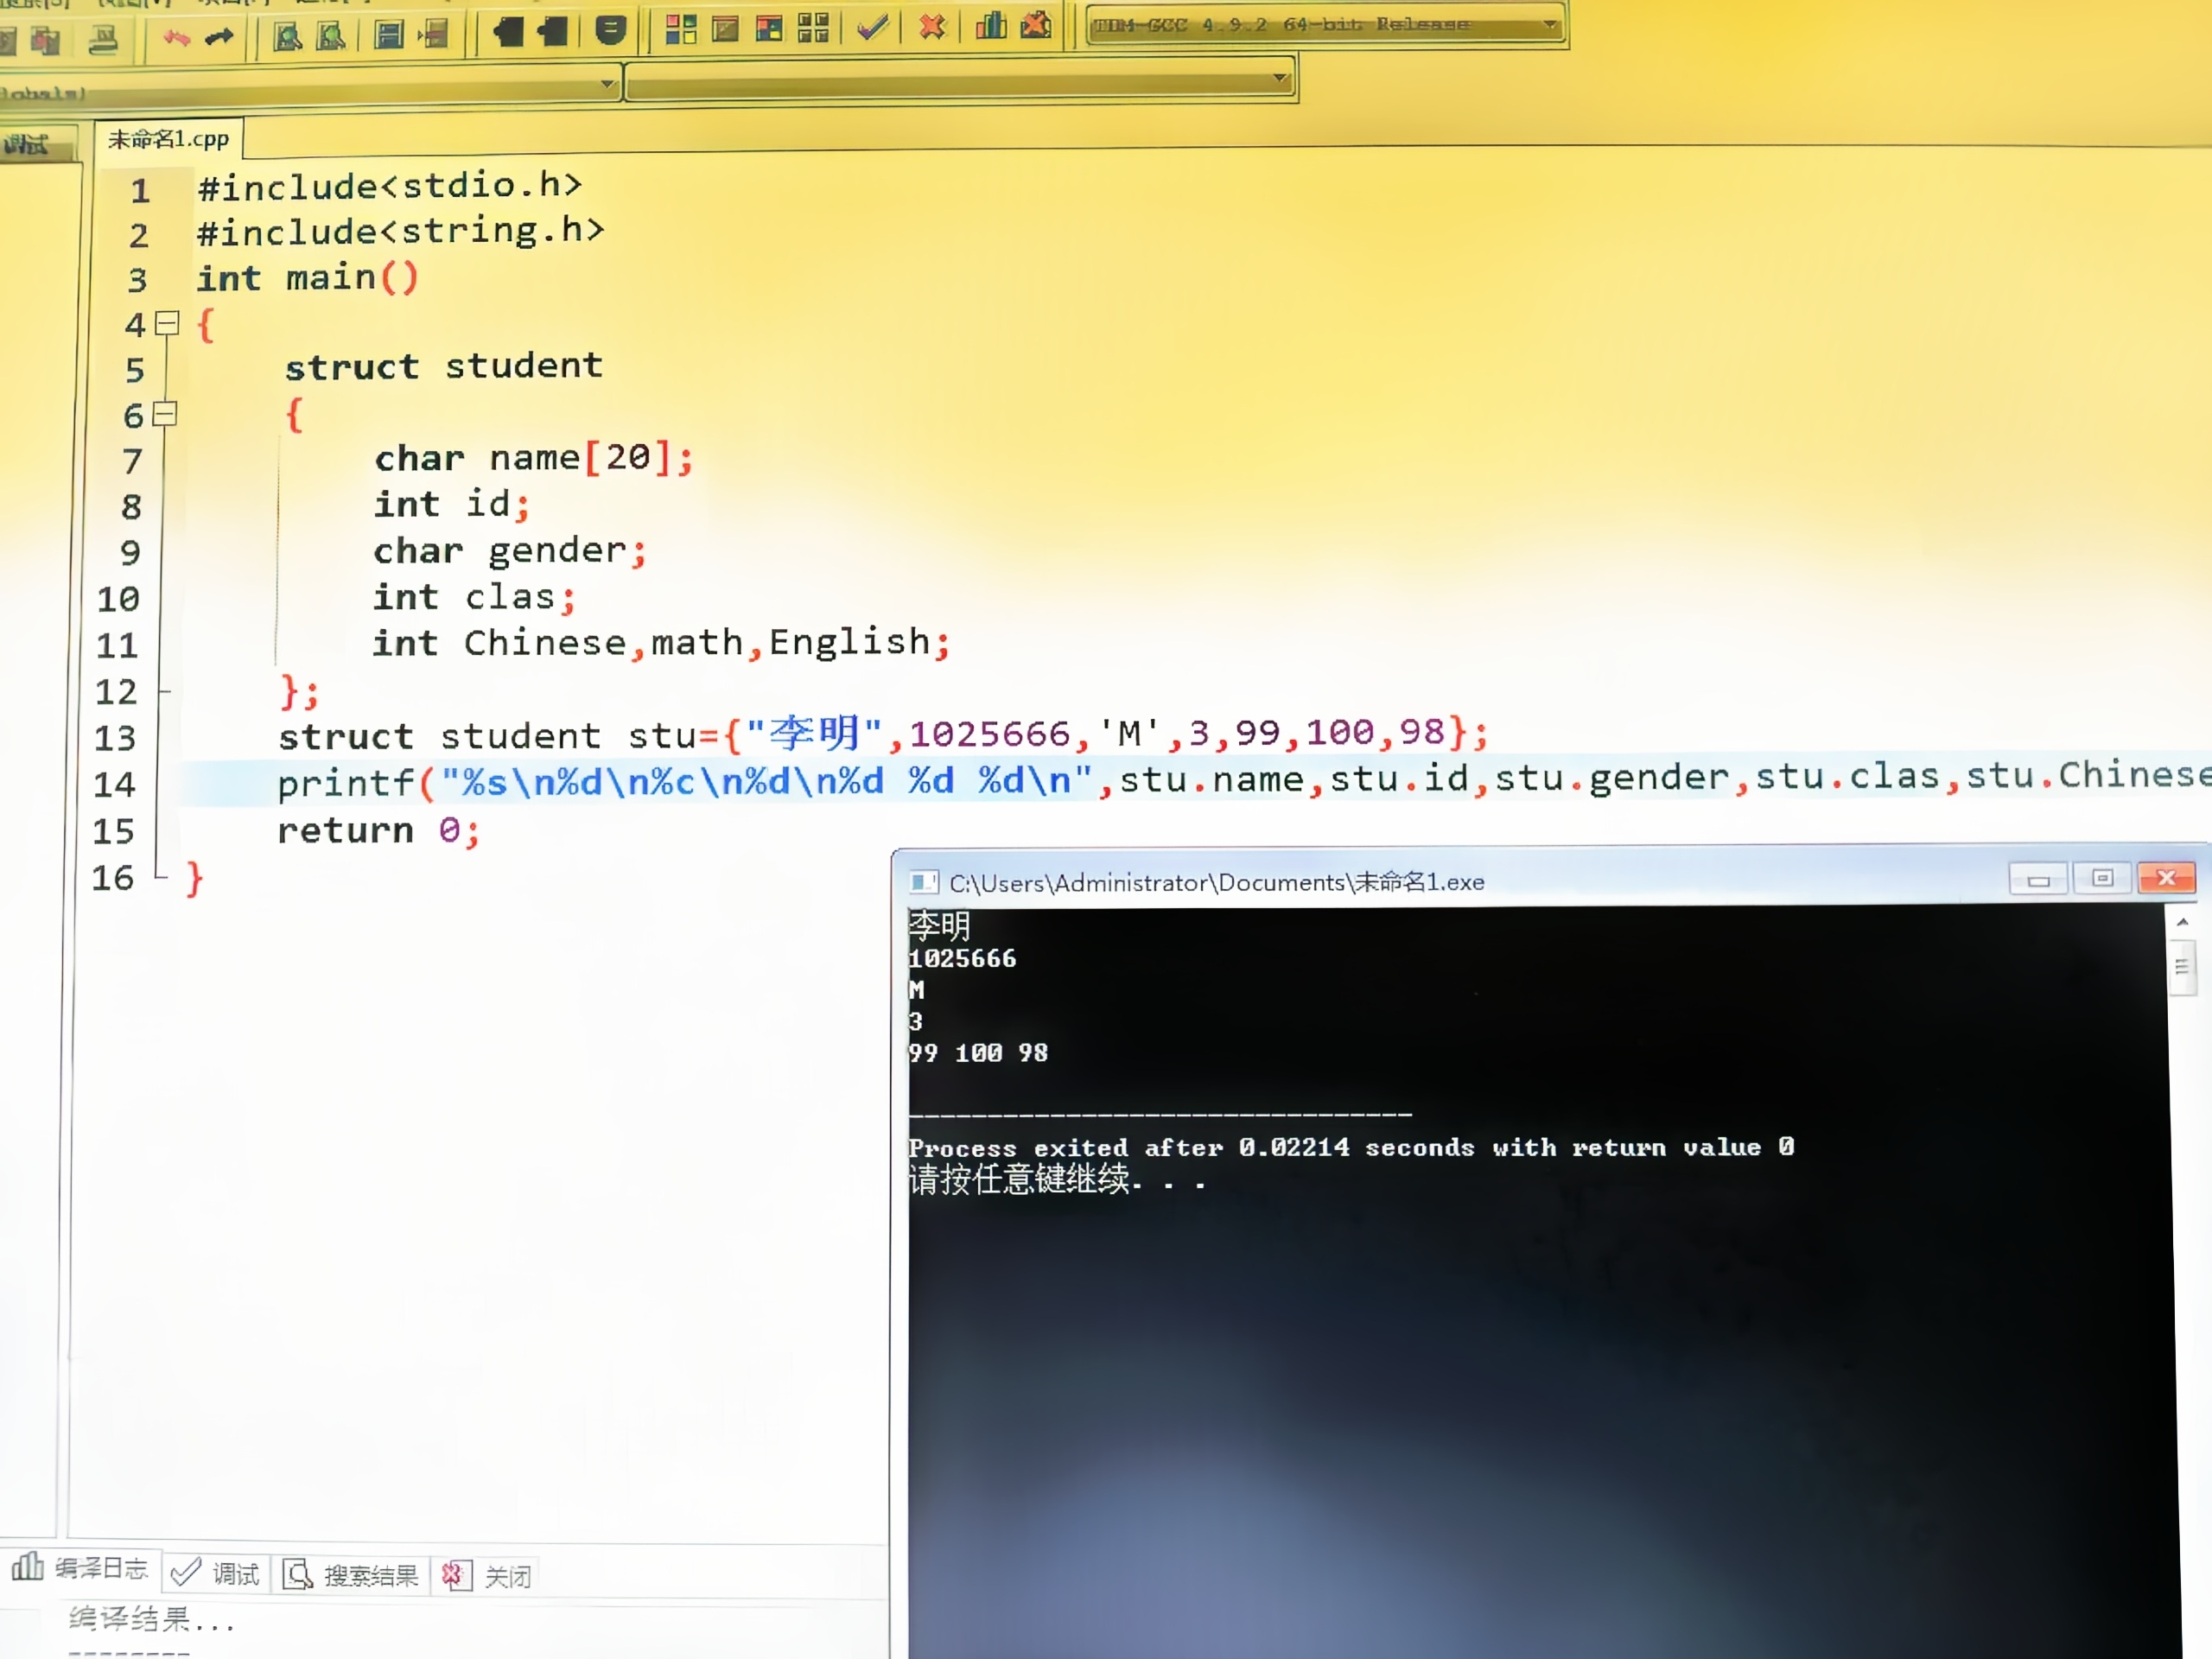Open the empty function list dropdown

point(1279,78)
